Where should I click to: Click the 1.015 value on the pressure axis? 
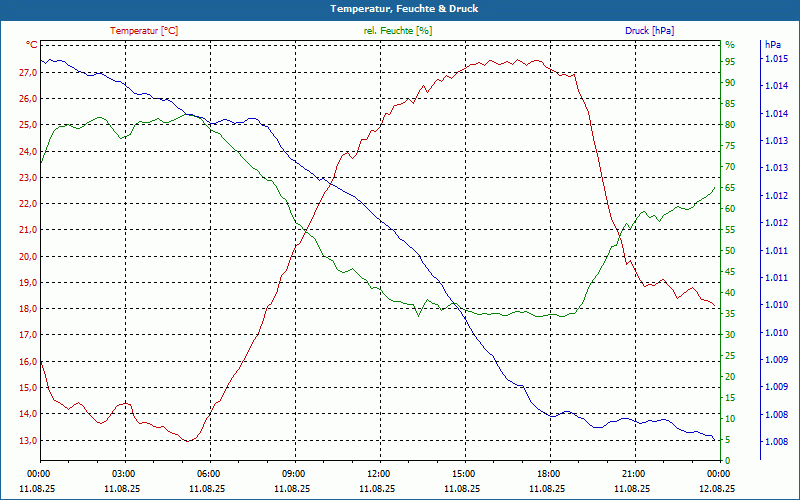click(x=776, y=59)
